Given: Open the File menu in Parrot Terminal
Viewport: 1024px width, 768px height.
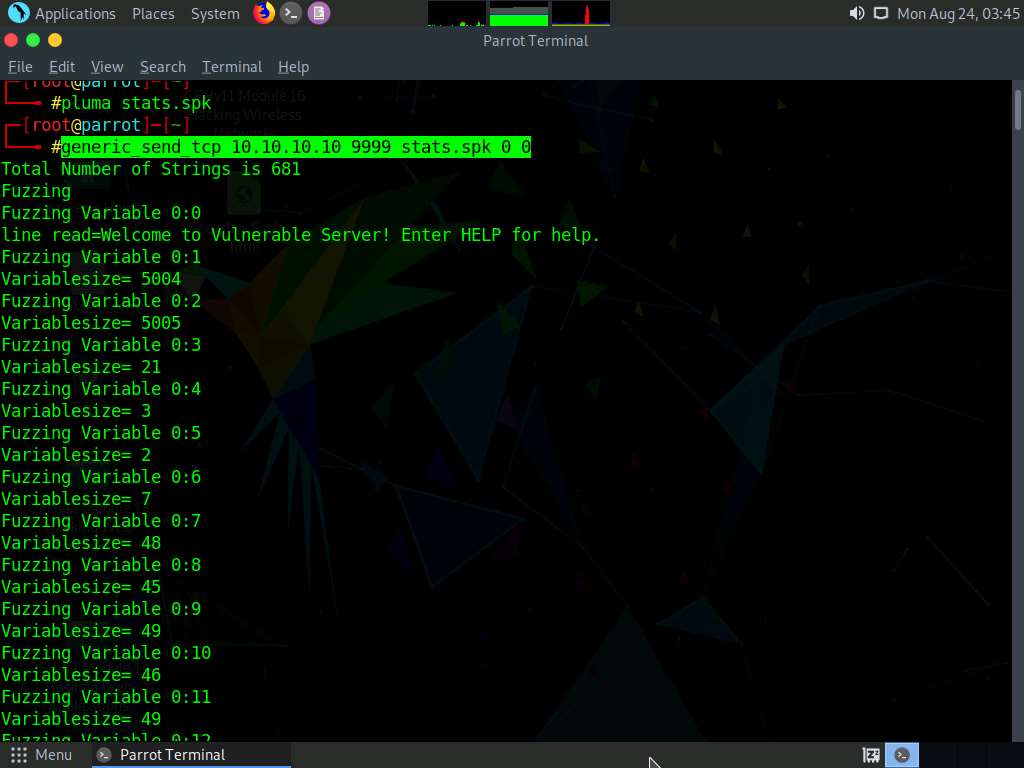Looking at the screenshot, I should pyautogui.click(x=20, y=67).
